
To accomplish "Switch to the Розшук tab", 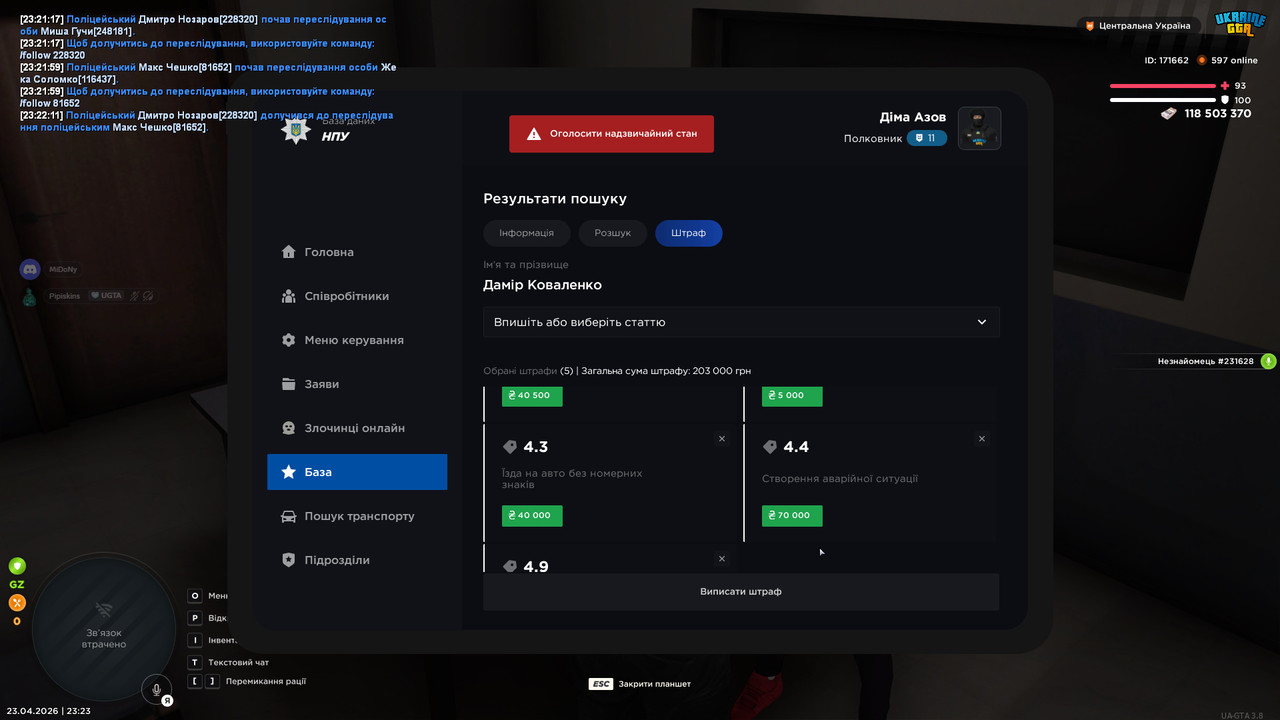I will 613,233.
